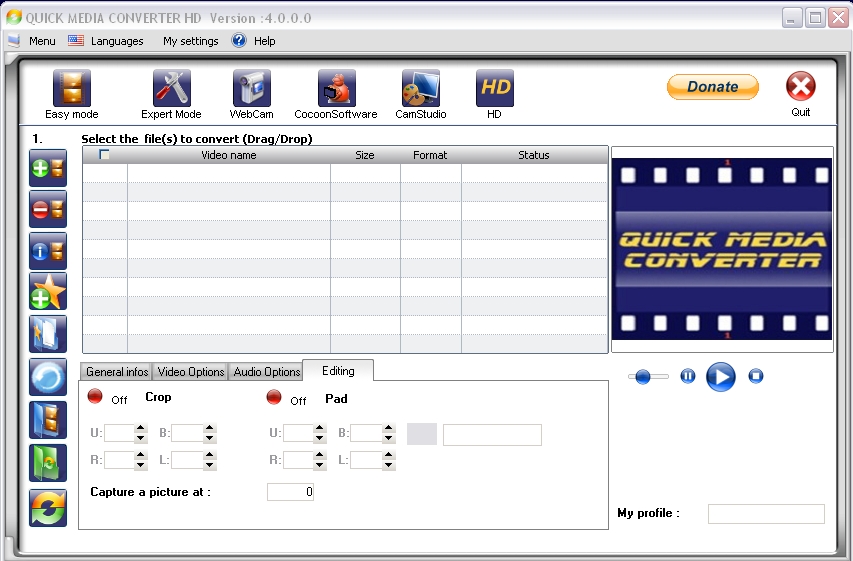Click the Quick Media Converter preview image
The height and width of the screenshot is (561, 853).
[x=722, y=249]
